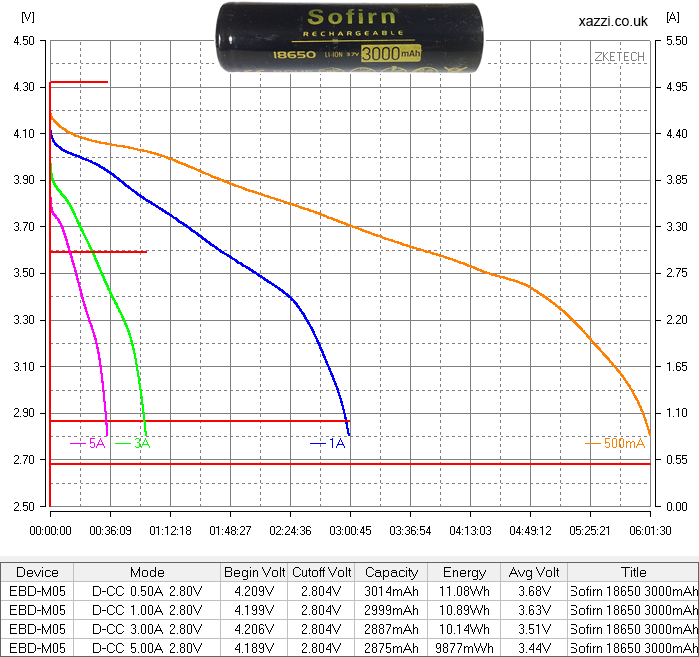Click the 2887mAh capacity cell
Image resolution: width=699 pixels, height=657 pixels.
pos(391,629)
